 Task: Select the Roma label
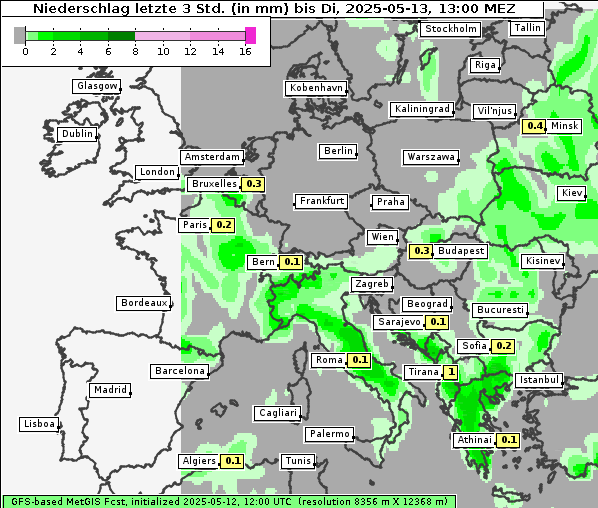pyautogui.click(x=329, y=360)
